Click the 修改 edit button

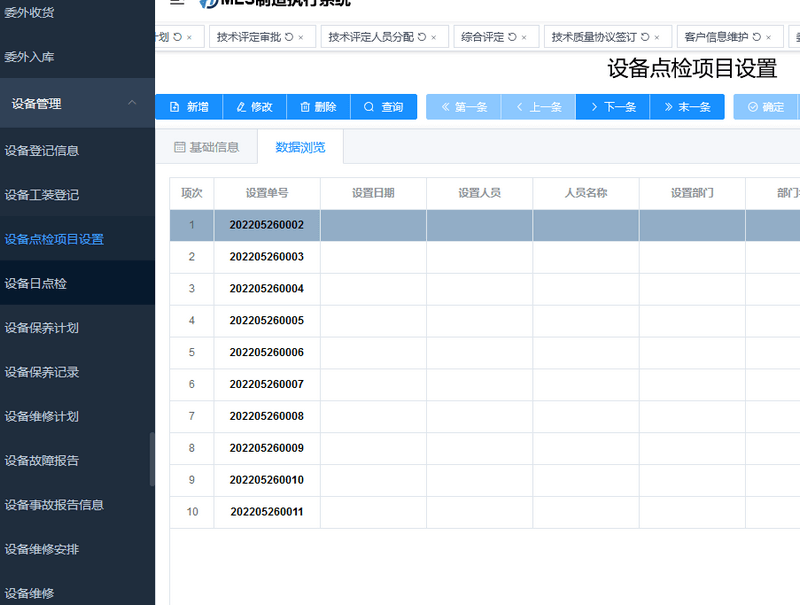pyautogui.click(x=255, y=107)
